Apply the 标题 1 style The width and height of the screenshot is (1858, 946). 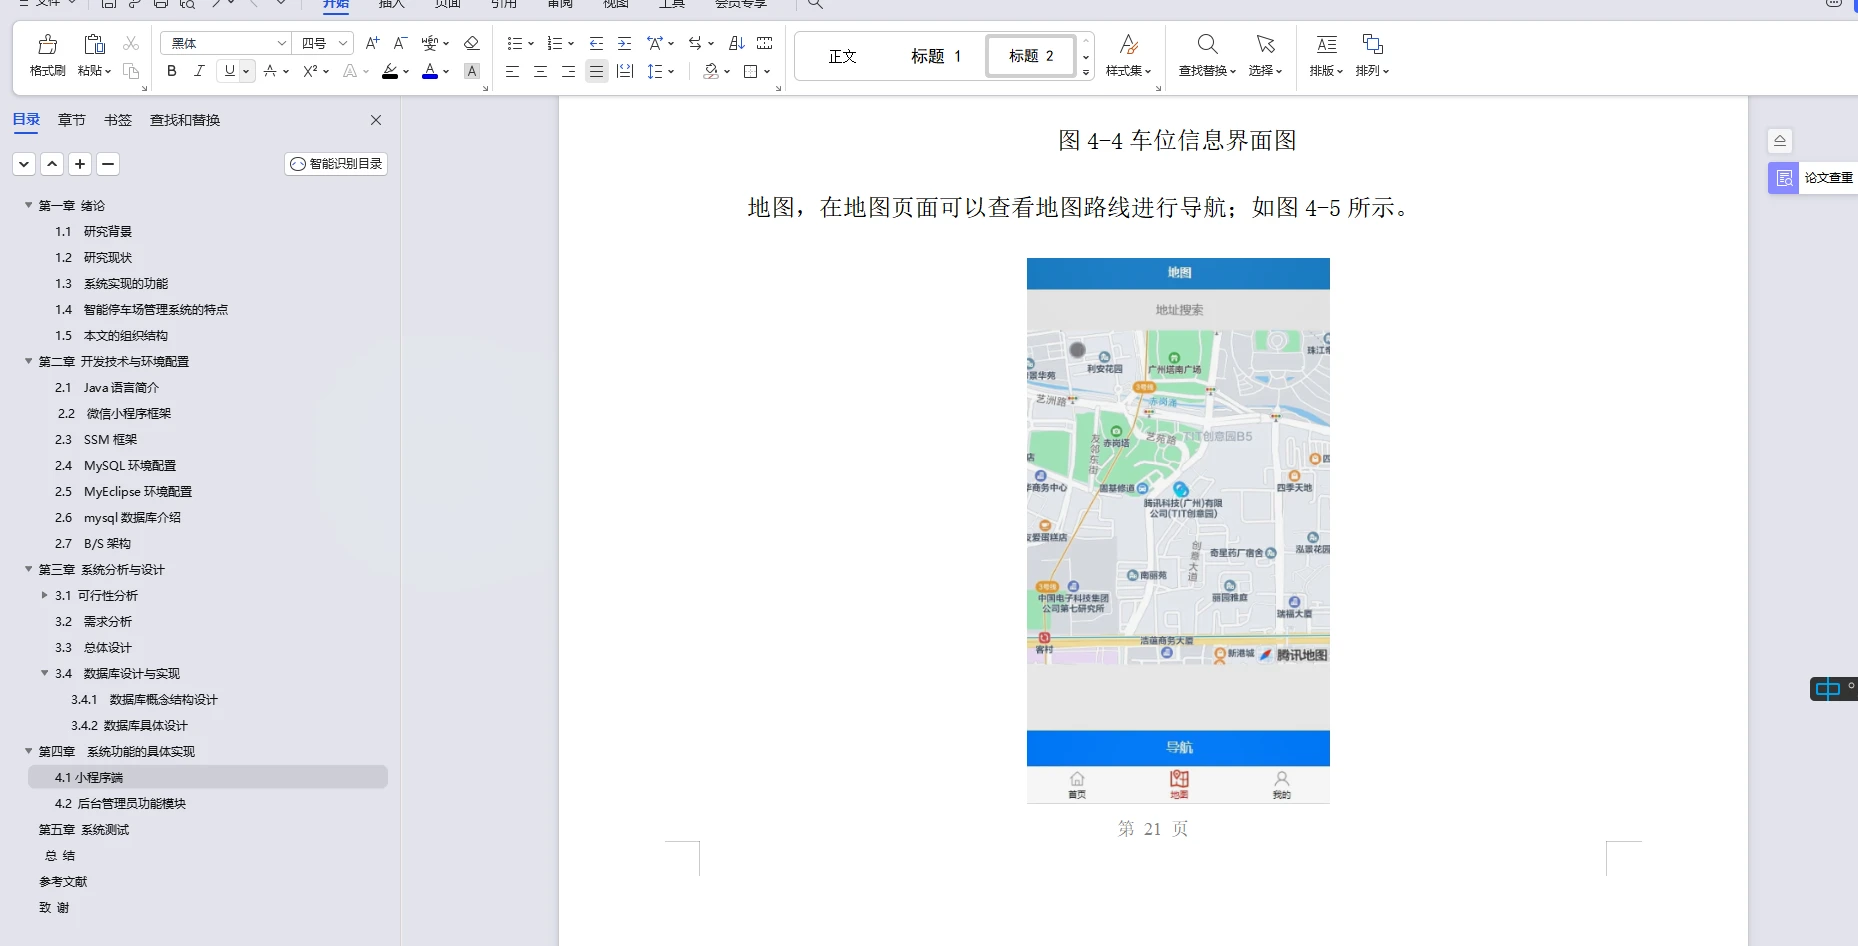(x=936, y=56)
